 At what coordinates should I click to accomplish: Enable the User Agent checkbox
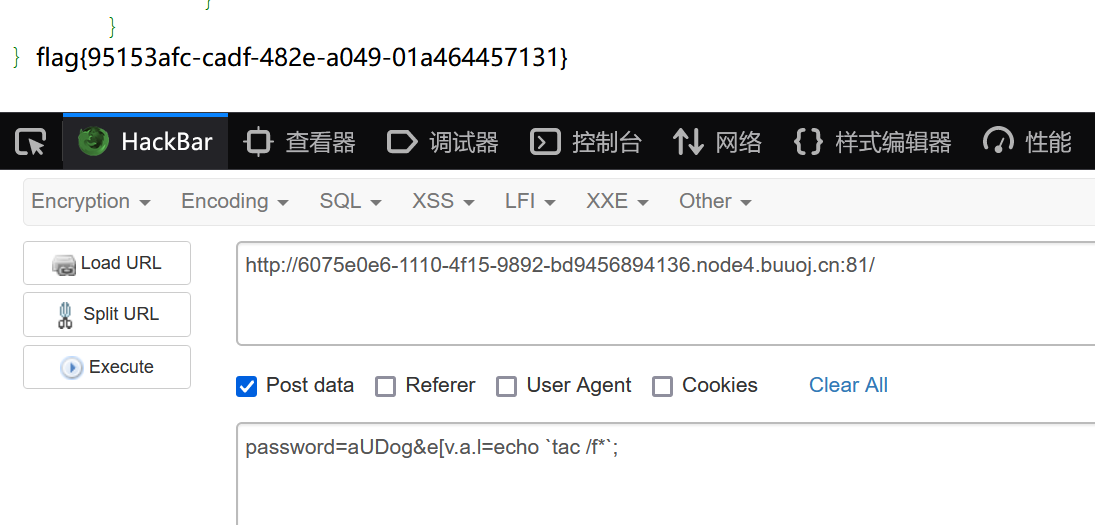coord(507,386)
